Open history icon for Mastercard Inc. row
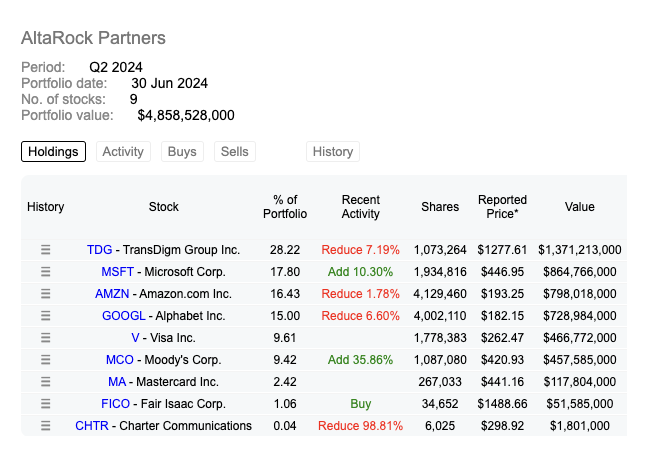Screen dimensions: 646x456 [x=45, y=382]
